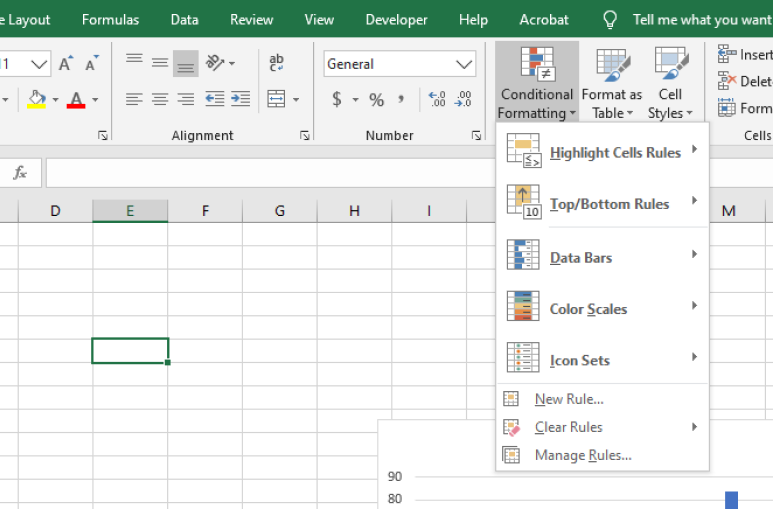Image resolution: width=773 pixels, height=509 pixels.
Task: Apply yellow fill color bucket
Action: point(36,99)
